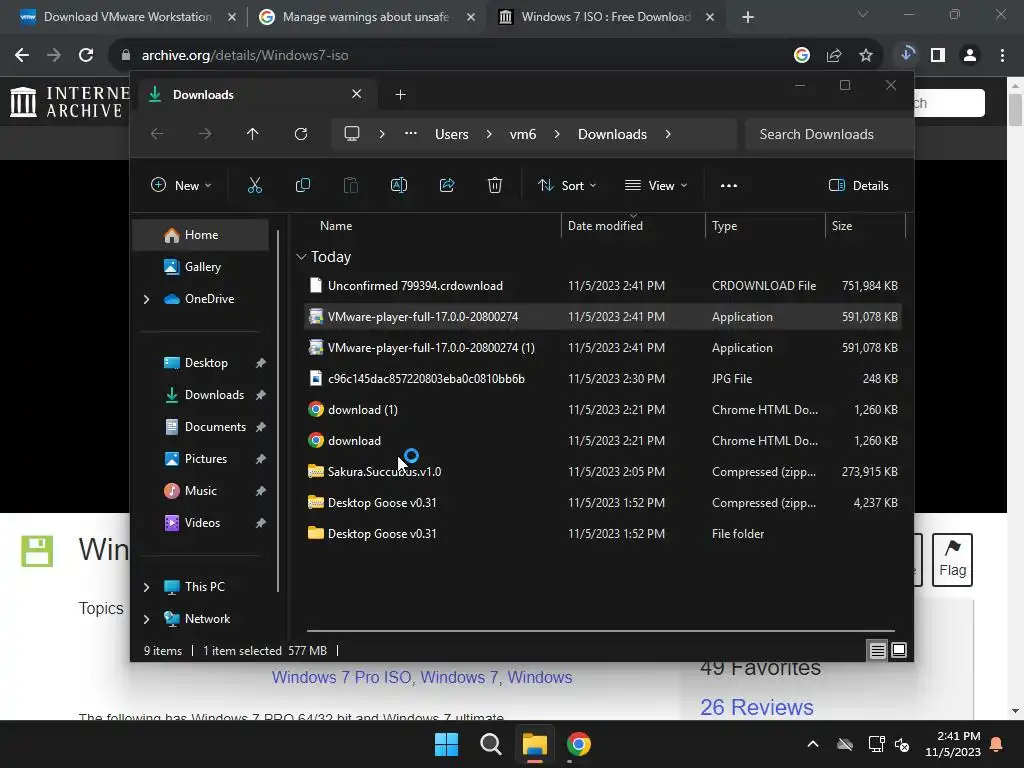Click the Share icon in Explorer toolbar
The height and width of the screenshot is (768, 1024).
pyautogui.click(x=447, y=185)
